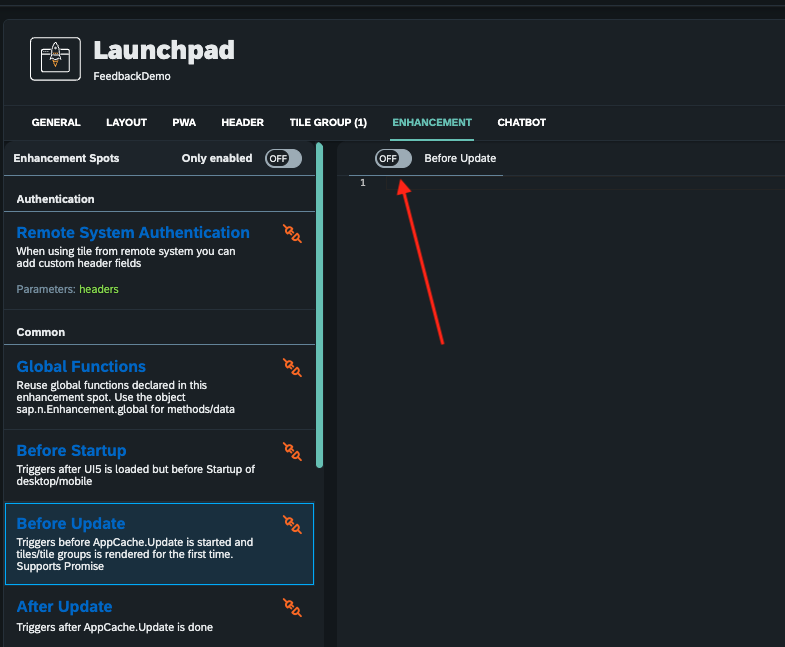785x647 pixels.
Task: Open the TILE GROUP (1) tab
Action: pyautogui.click(x=328, y=123)
